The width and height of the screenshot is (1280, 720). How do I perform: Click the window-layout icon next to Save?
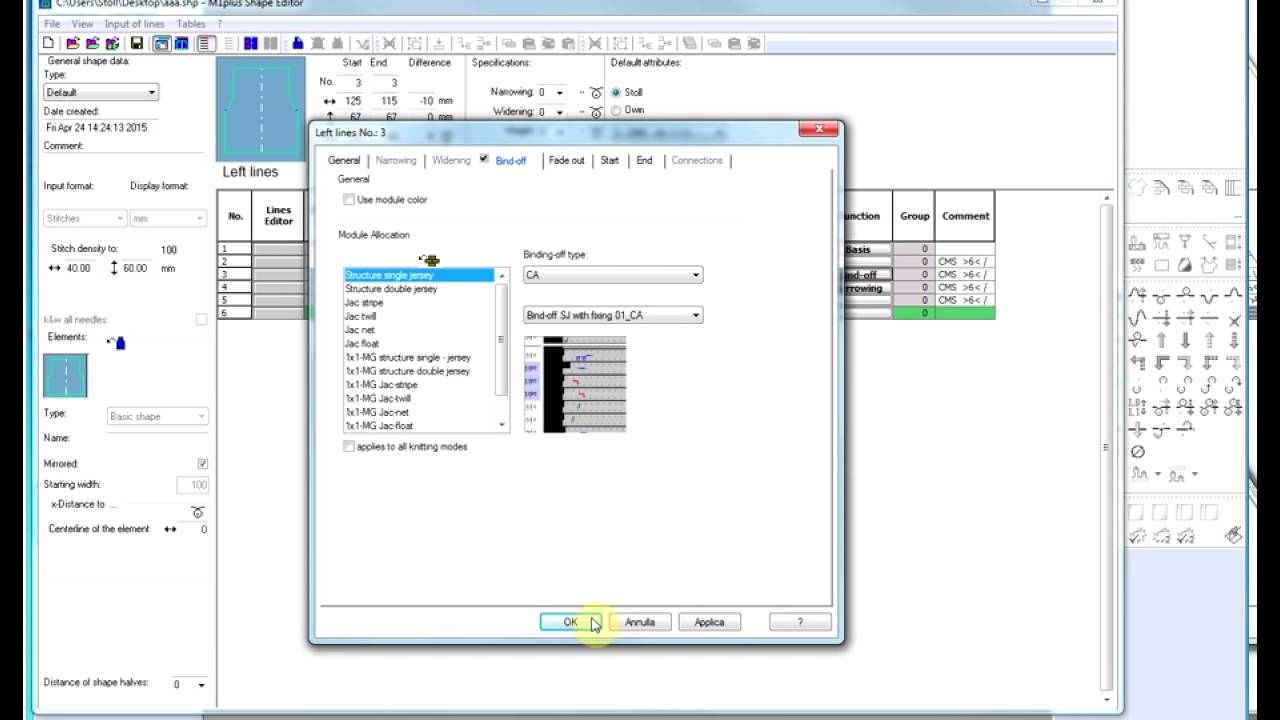pos(162,43)
